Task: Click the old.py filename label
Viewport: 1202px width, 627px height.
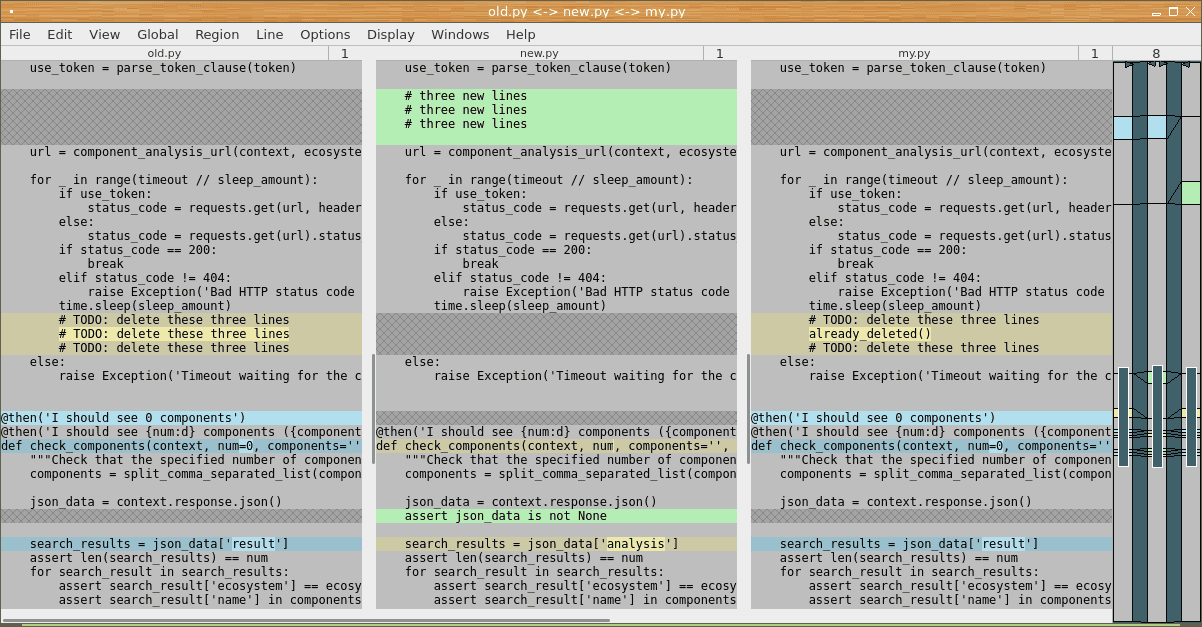Action: [x=164, y=53]
